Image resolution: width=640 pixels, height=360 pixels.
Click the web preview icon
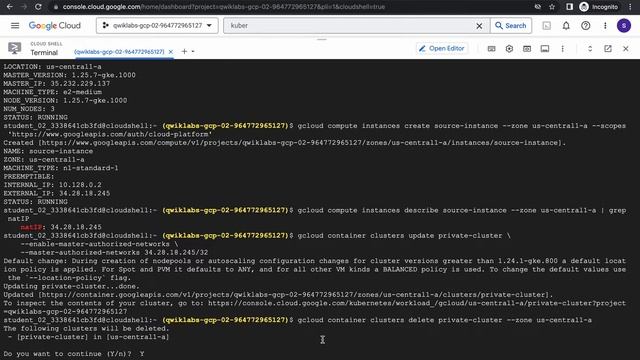527,49
